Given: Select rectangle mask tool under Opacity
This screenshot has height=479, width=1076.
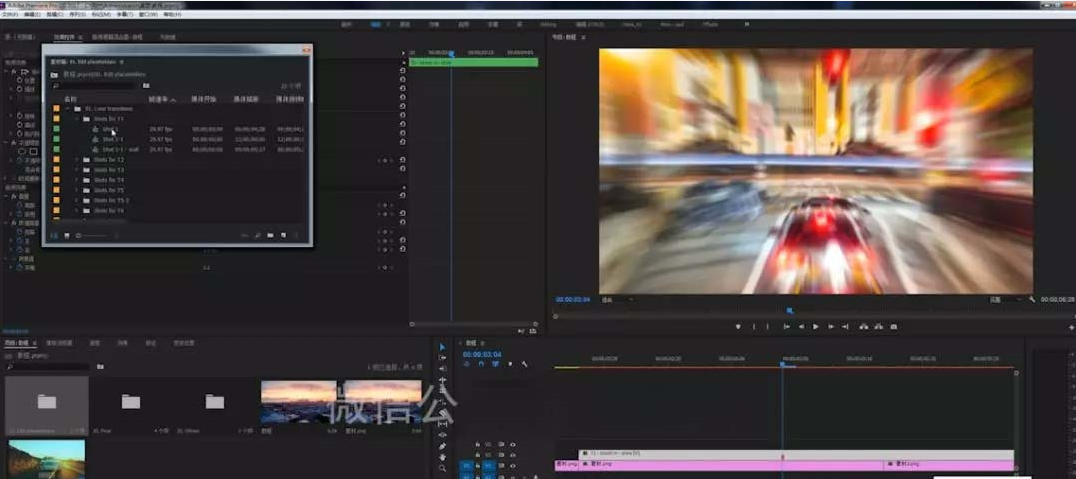Looking at the screenshot, I should (x=33, y=150).
